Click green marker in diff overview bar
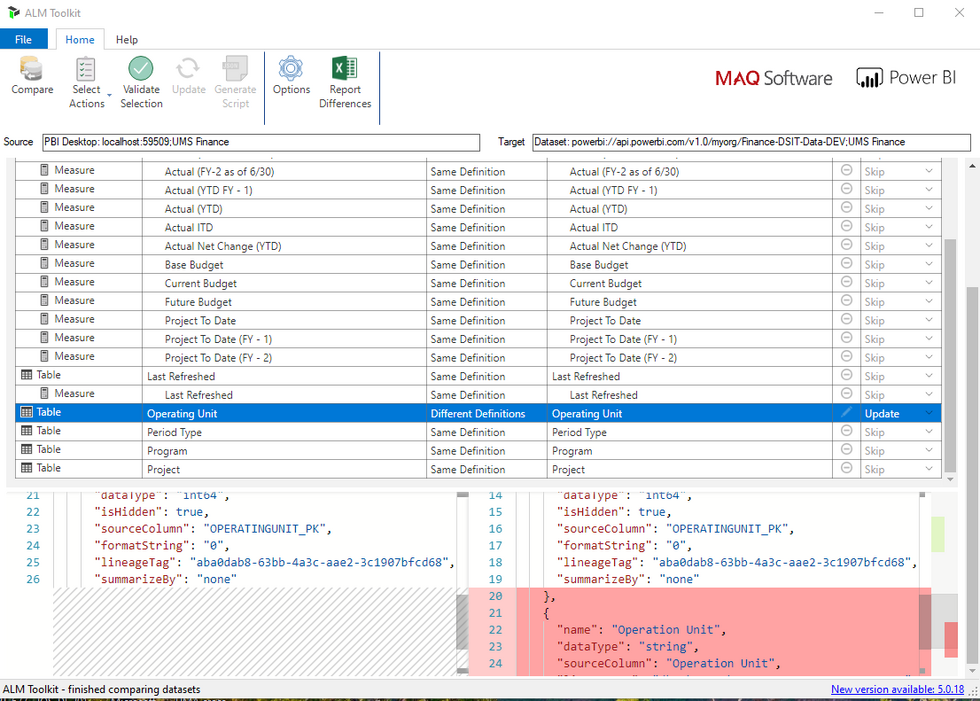980x701 pixels. pos(938,534)
